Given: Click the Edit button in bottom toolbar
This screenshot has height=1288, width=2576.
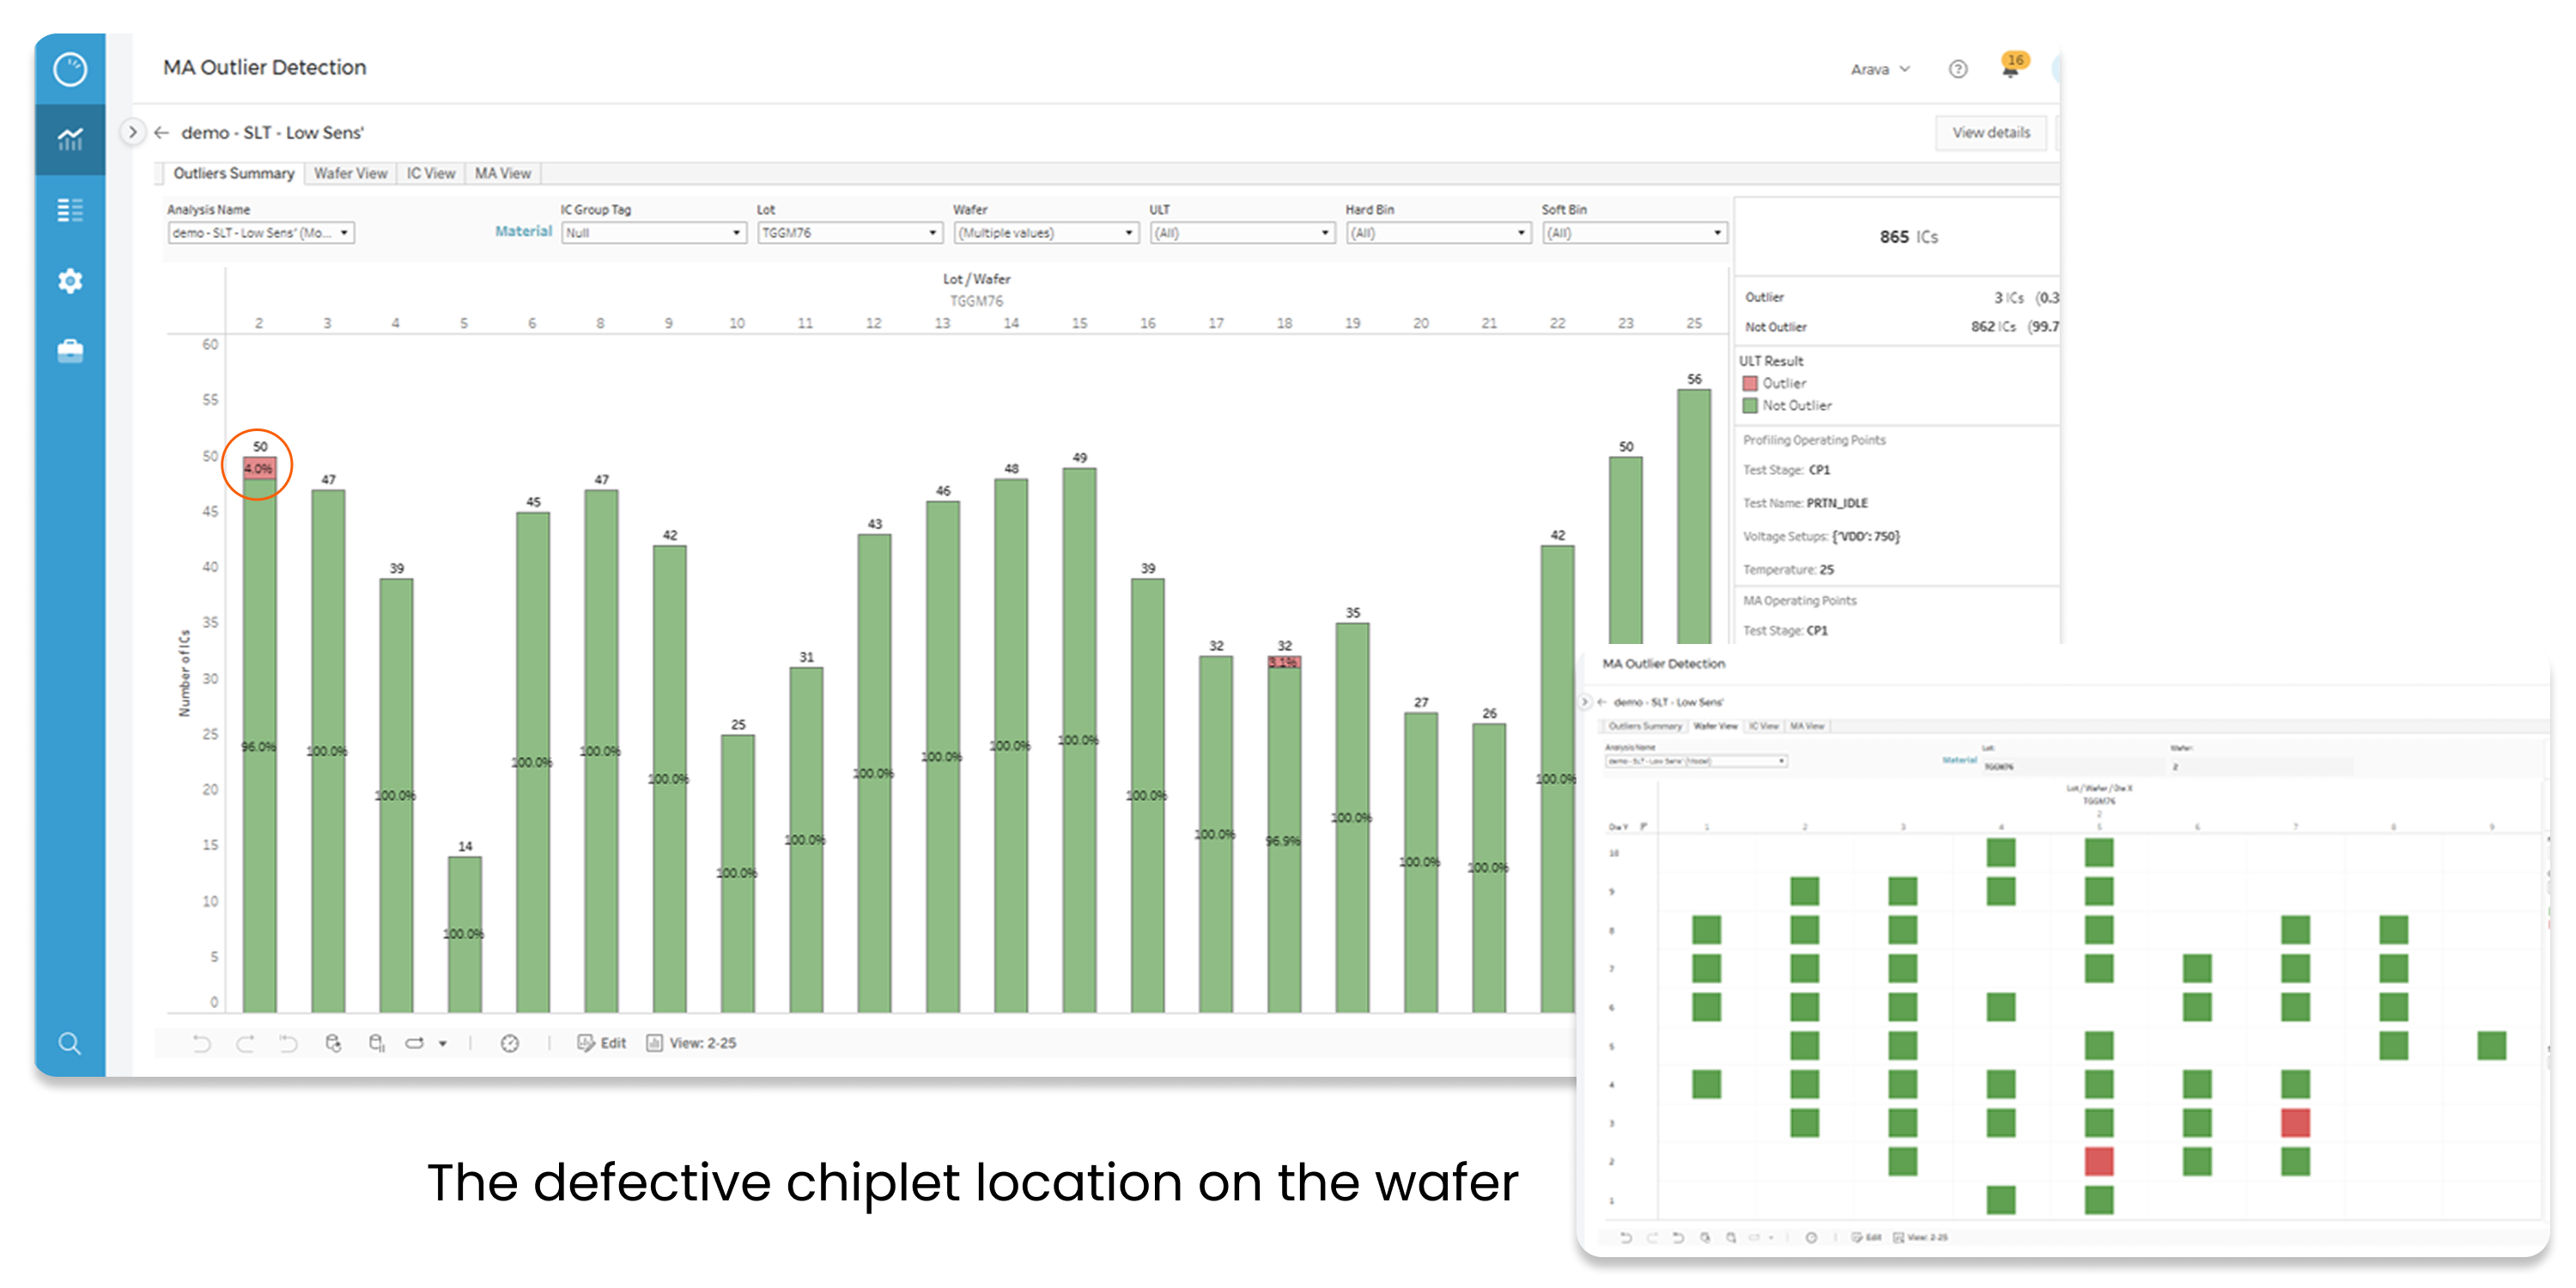Looking at the screenshot, I should tap(602, 1043).
